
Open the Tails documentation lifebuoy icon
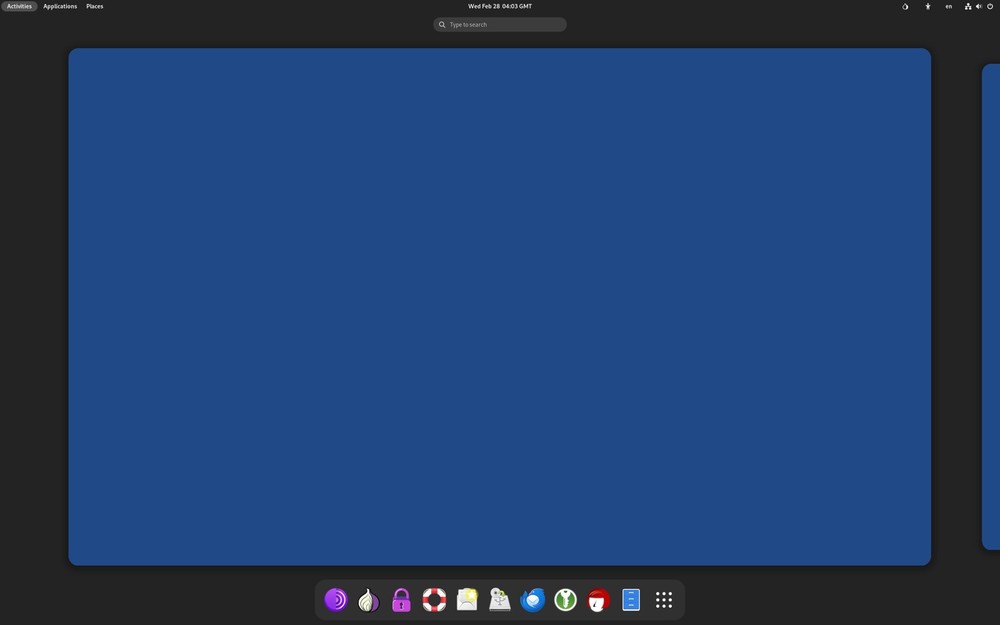(x=434, y=599)
